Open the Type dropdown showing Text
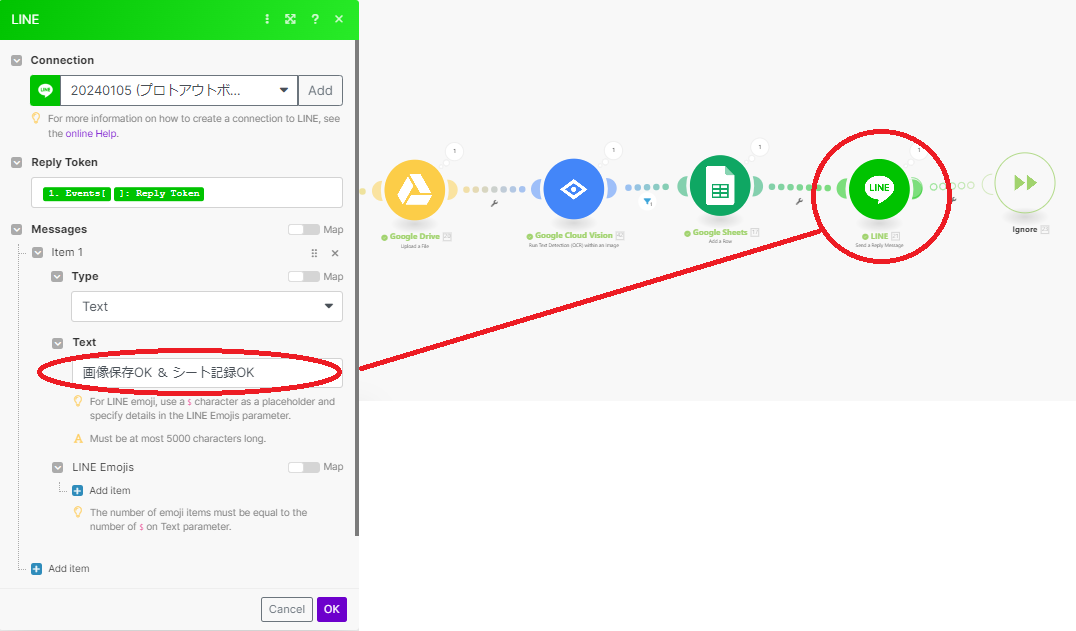Screen dimensions: 1076x631 207,307
